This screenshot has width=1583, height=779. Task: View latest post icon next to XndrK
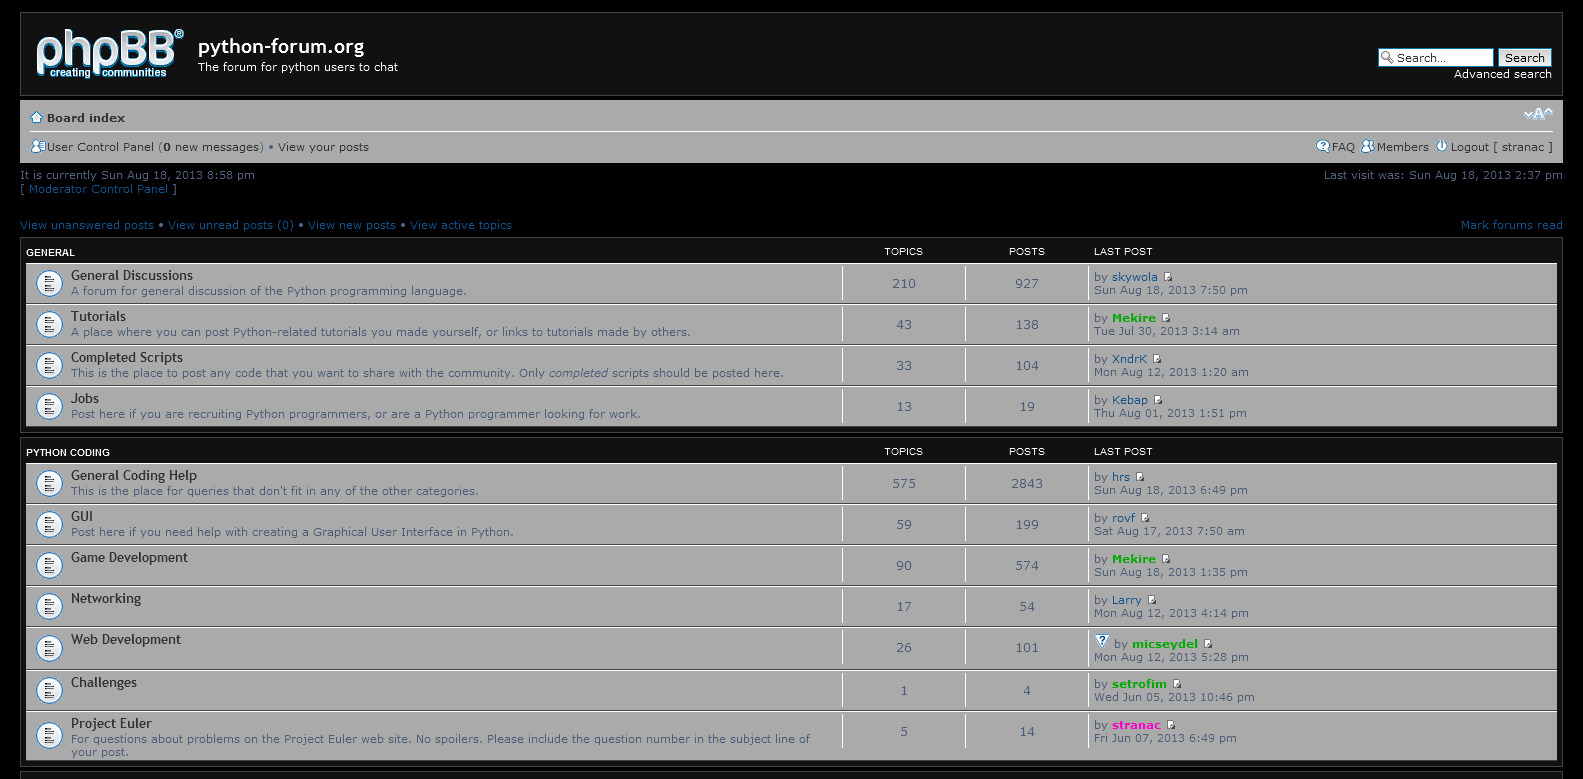[1157, 359]
